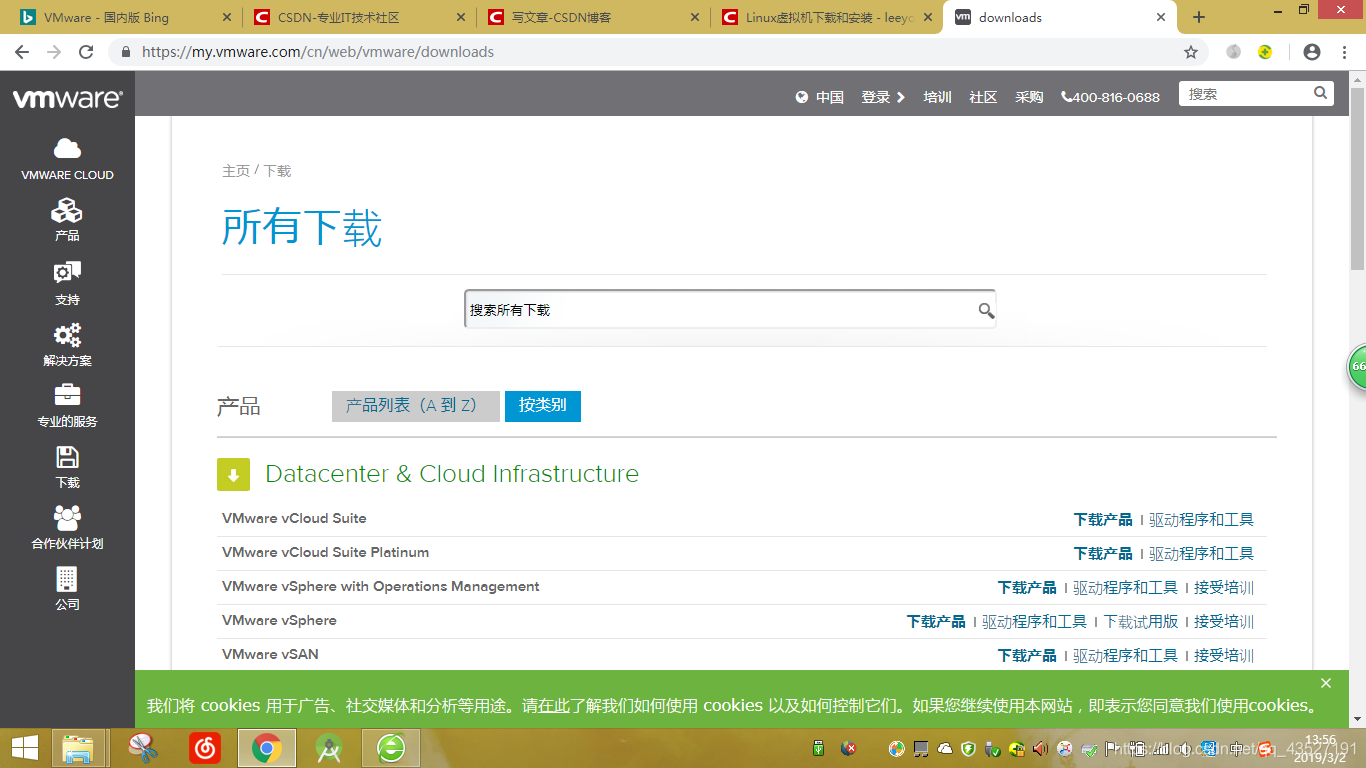Screen dimensions: 1366x768
Task: Click the phone number 400-816-0688
Action: pyautogui.click(x=1111, y=97)
